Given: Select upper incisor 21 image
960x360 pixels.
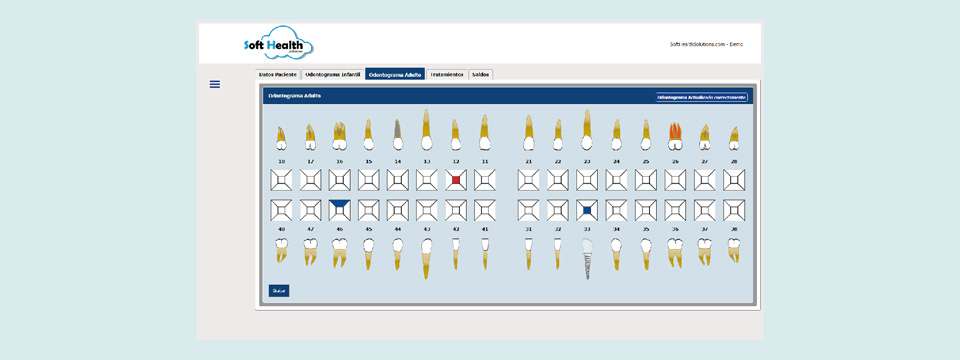Looking at the screenshot, I should (x=528, y=132).
